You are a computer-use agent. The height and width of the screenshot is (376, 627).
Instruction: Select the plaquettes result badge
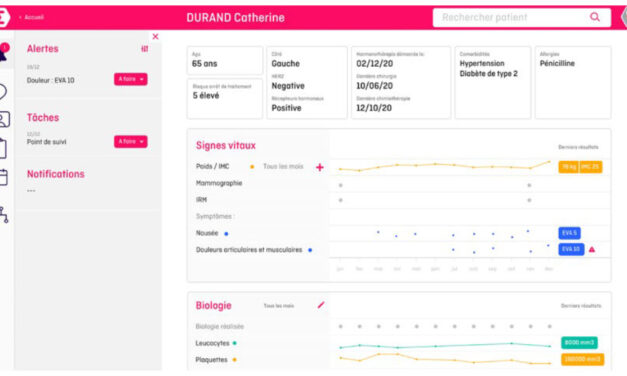(582, 359)
